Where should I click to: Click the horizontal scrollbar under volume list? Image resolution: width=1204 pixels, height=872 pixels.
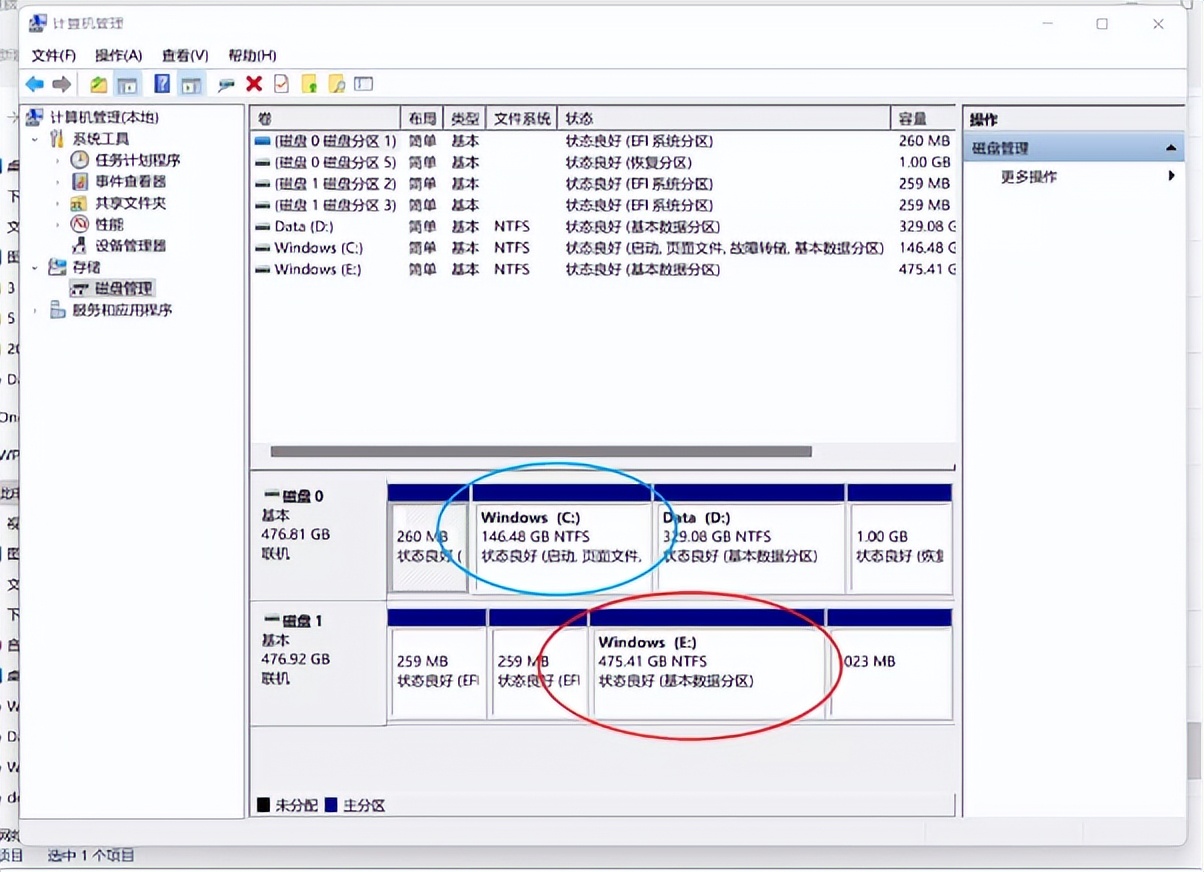(x=540, y=452)
